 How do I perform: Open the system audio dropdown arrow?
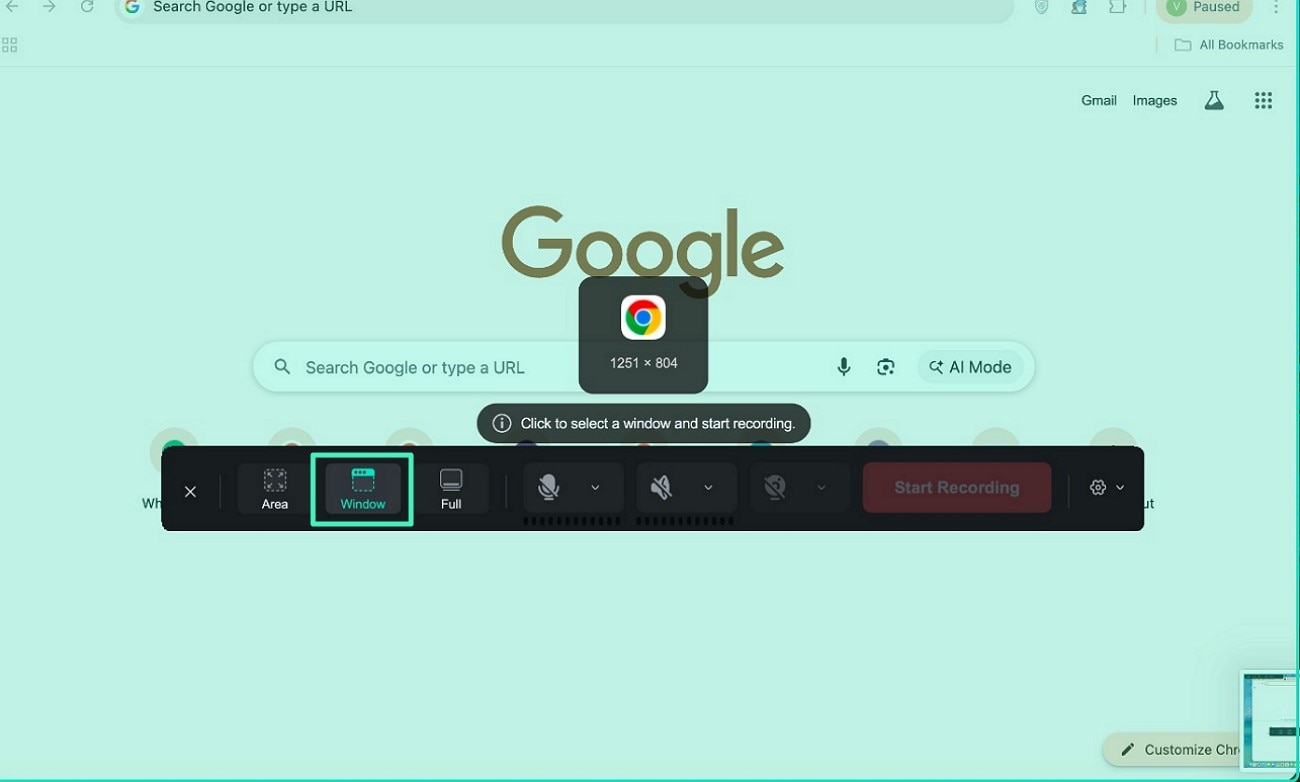click(x=708, y=488)
